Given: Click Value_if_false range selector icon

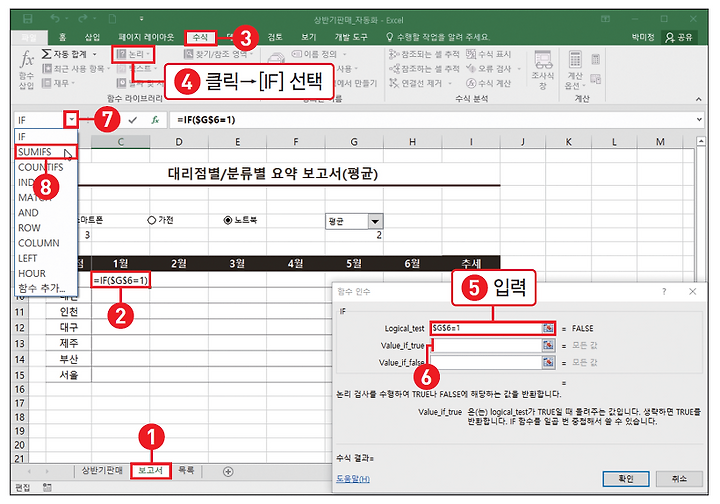Looking at the screenshot, I should click(548, 362).
